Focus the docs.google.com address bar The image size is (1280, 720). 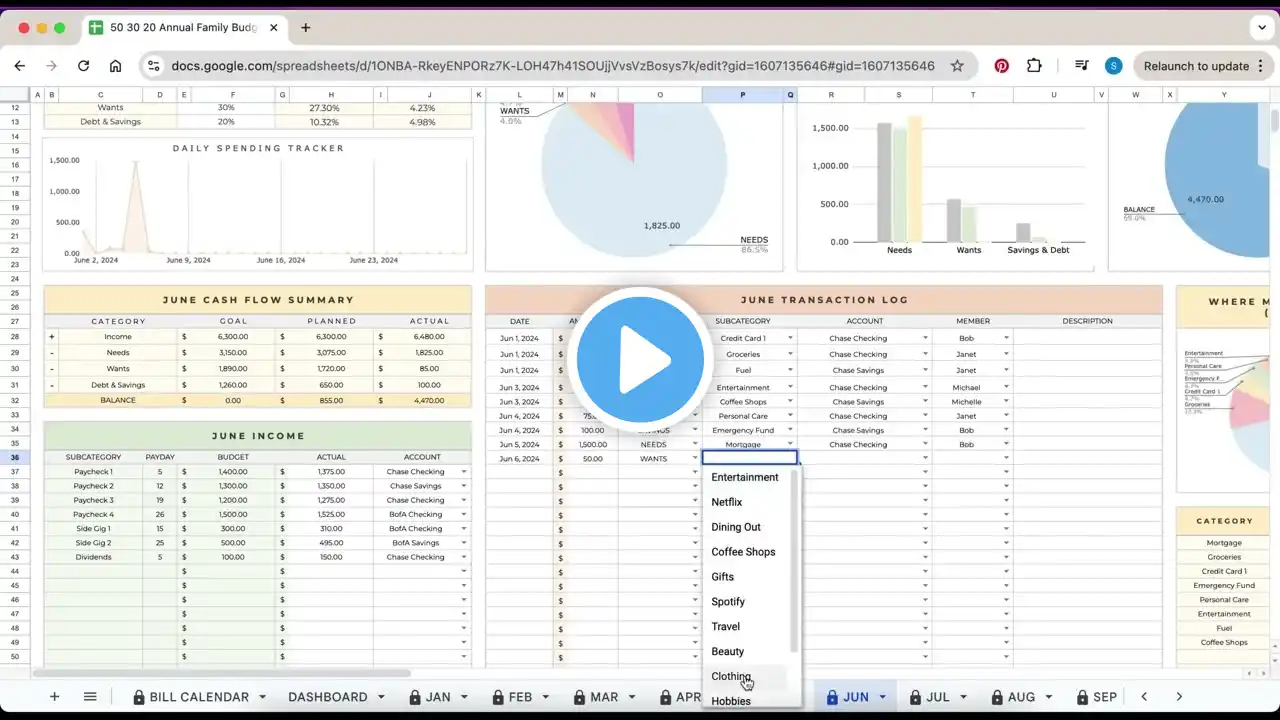pyautogui.click(x=552, y=66)
